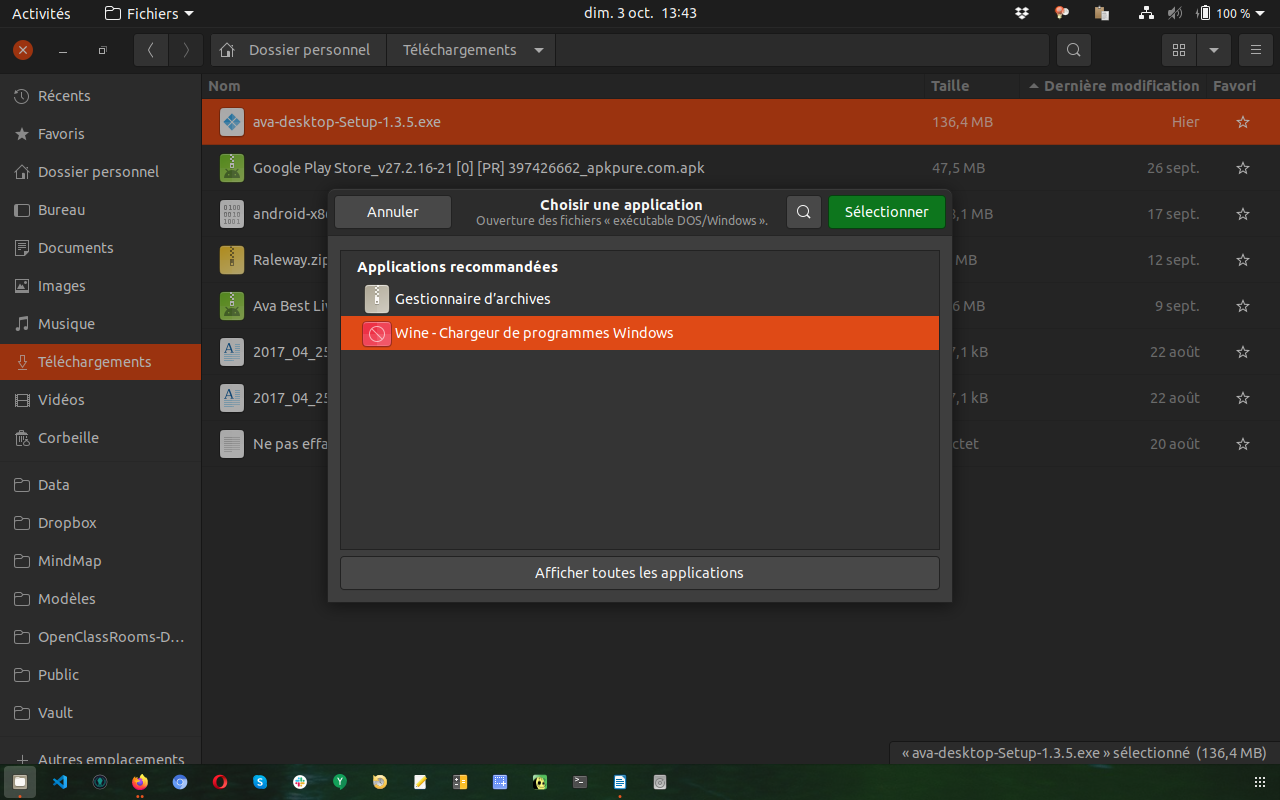Star the 20 août file as favorite

1243,444
